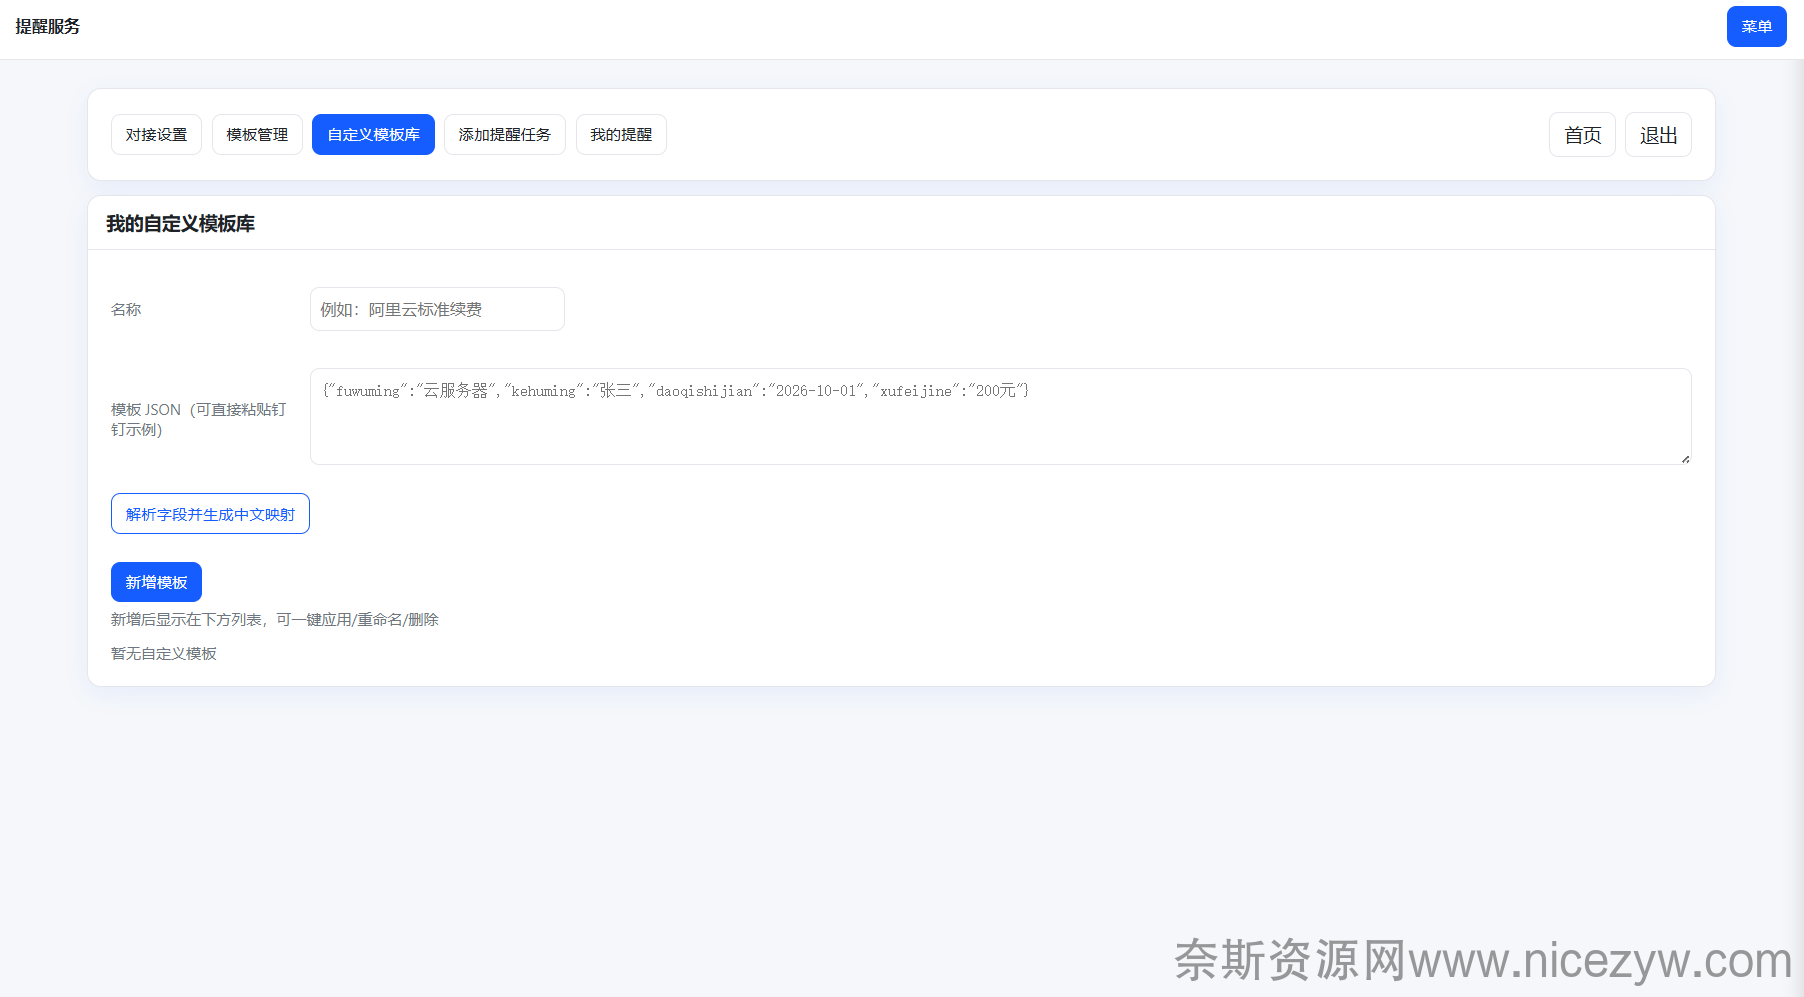Viewport: 1804px width, 997px height.
Task: Click the 暂无自定义模板 empty list text
Action: pos(164,654)
